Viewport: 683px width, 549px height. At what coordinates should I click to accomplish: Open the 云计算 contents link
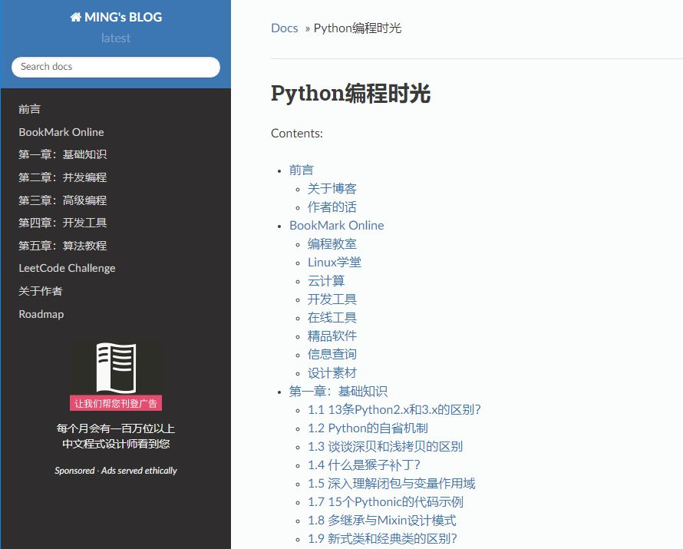326,281
